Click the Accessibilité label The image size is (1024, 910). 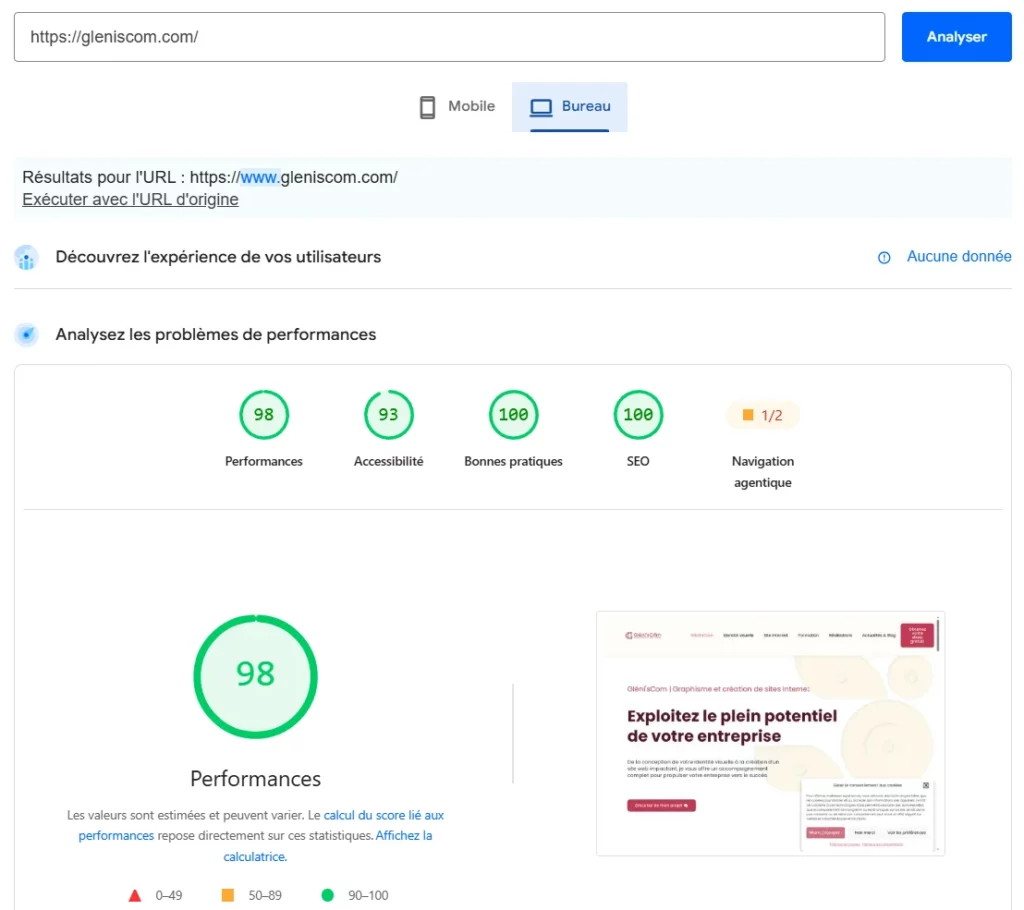coord(389,461)
